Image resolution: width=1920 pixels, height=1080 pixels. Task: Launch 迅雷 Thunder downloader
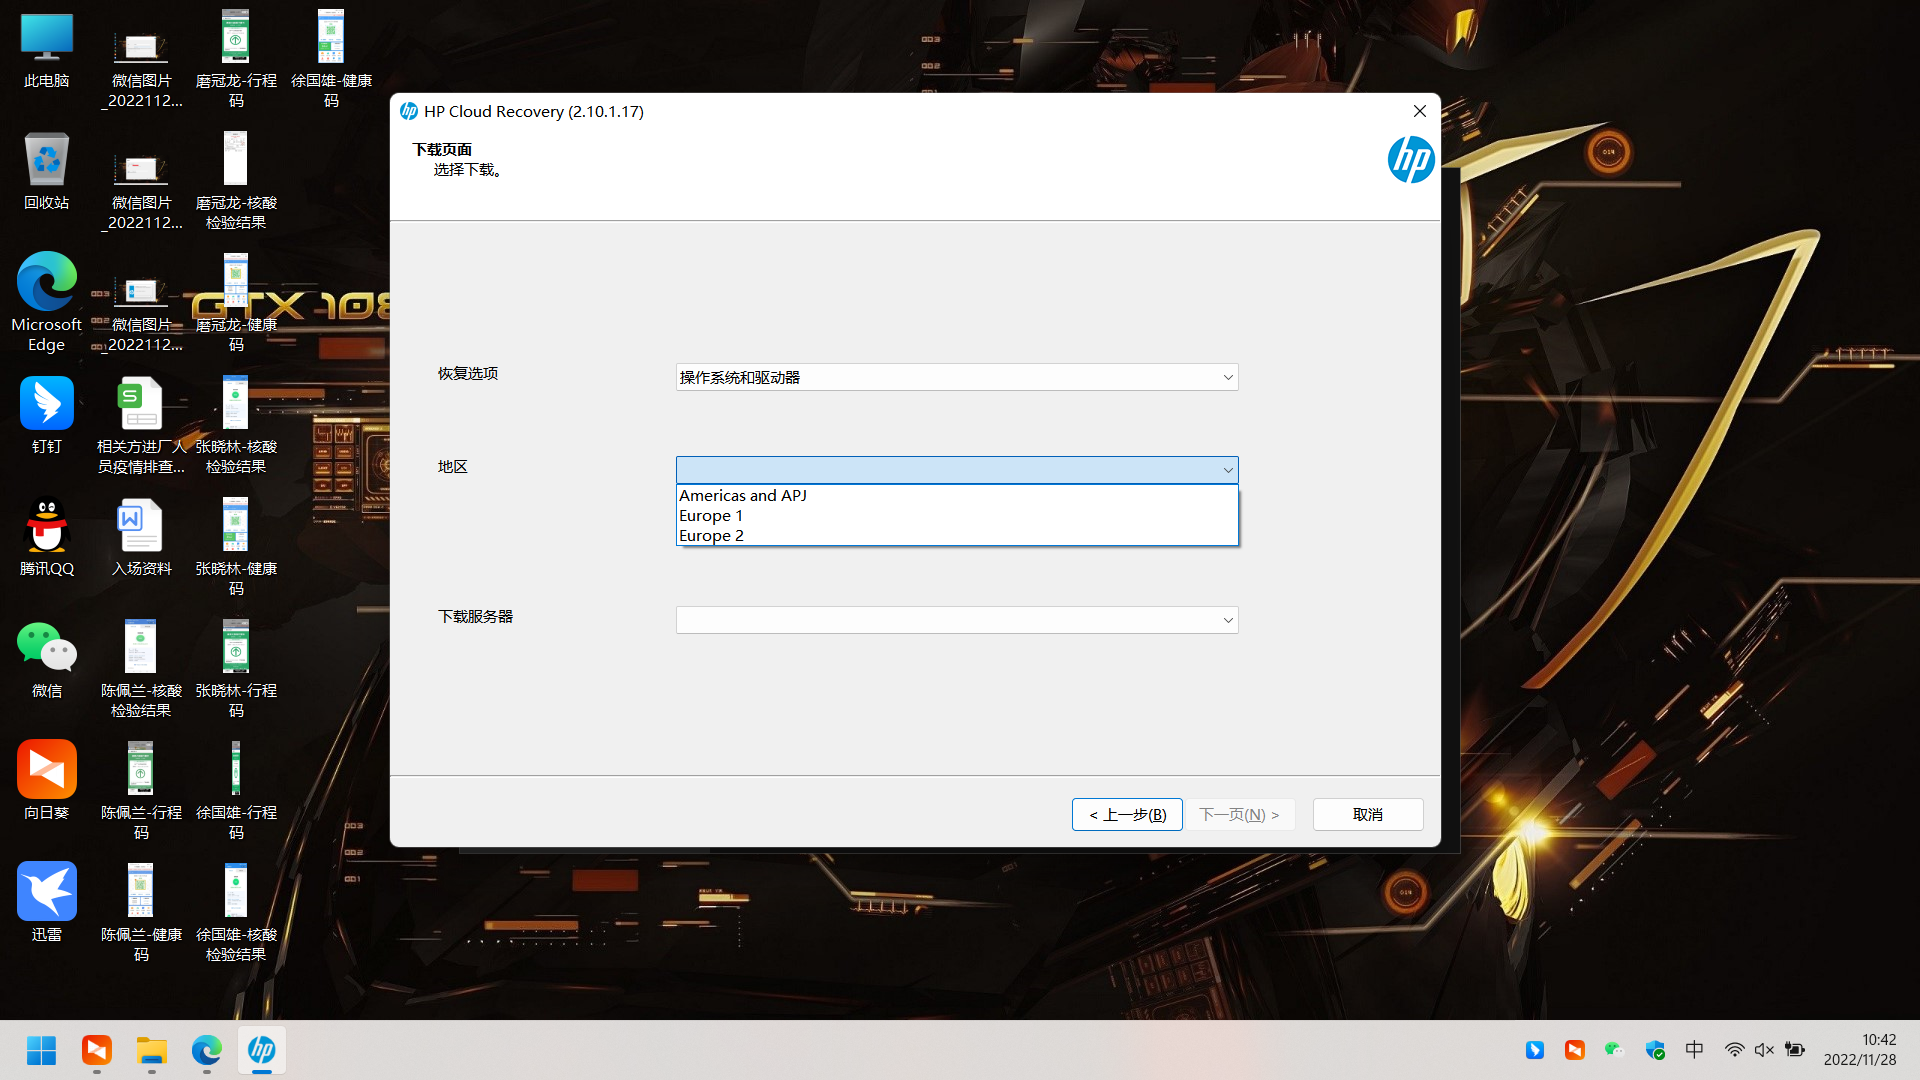coord(46,890)
